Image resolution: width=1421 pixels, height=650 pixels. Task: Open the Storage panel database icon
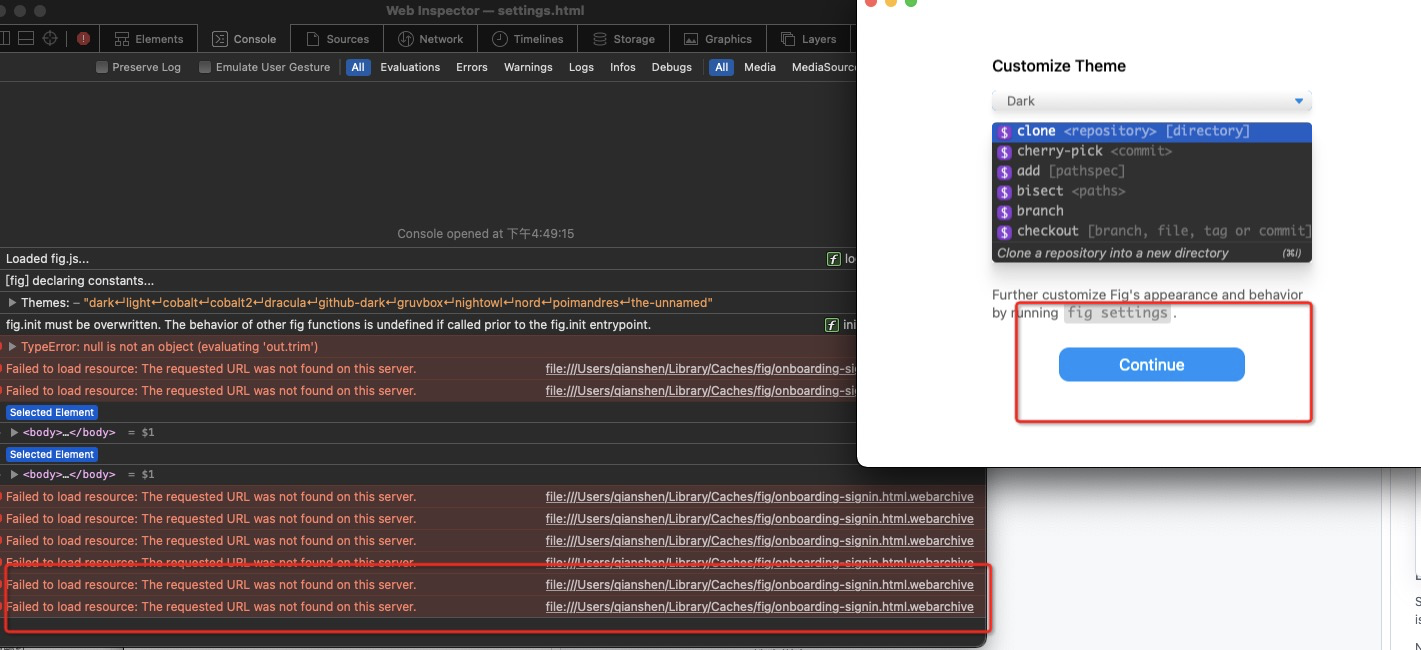tap(600, 38)
